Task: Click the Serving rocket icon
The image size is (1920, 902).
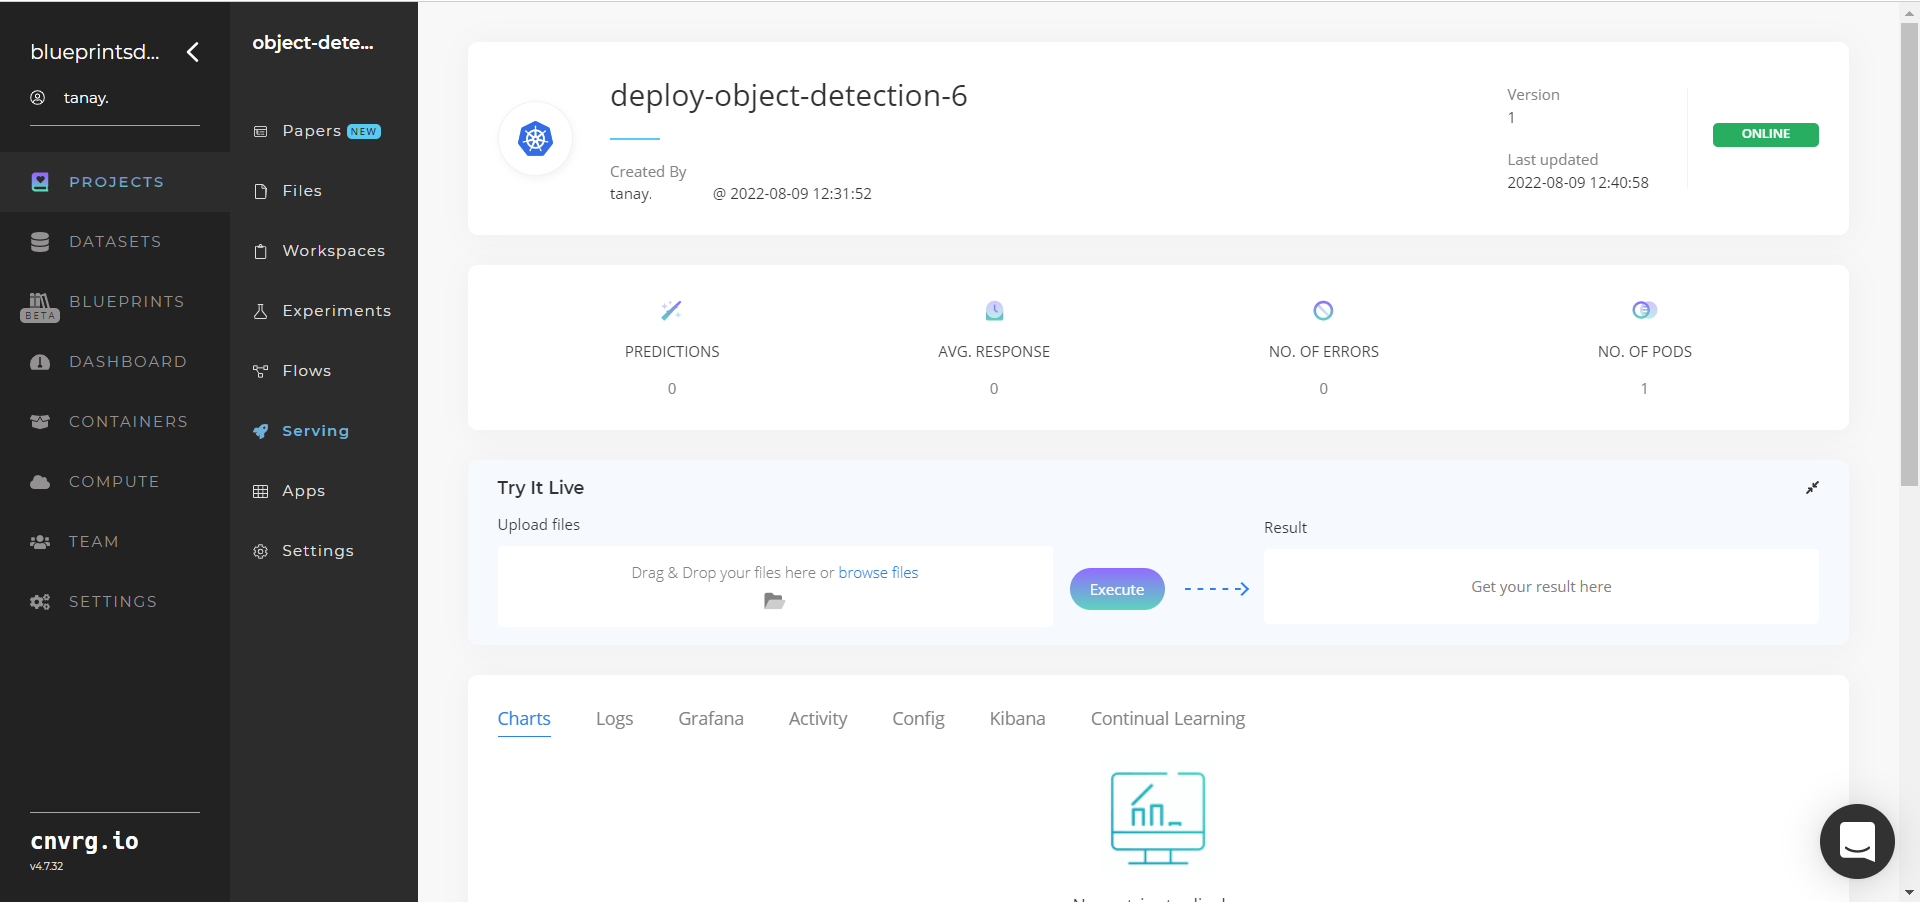Action: pos(261,431)
